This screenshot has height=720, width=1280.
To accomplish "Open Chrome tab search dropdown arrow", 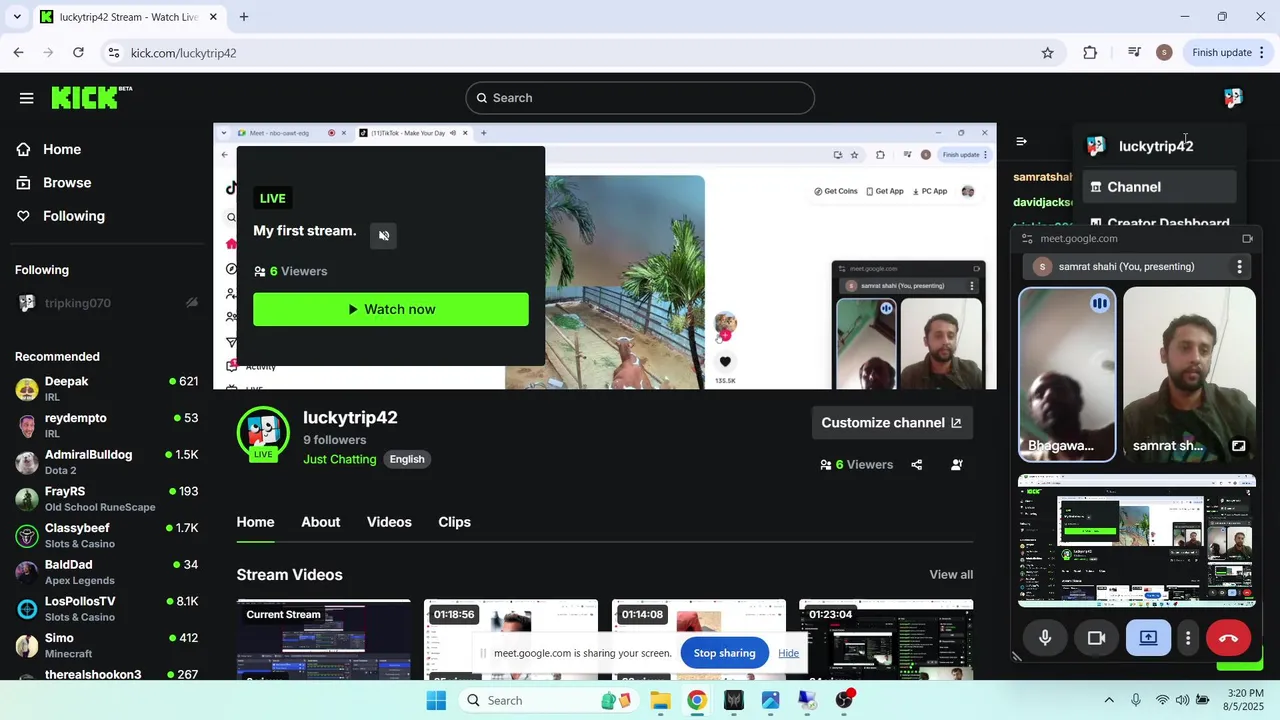I will (17, 17).
